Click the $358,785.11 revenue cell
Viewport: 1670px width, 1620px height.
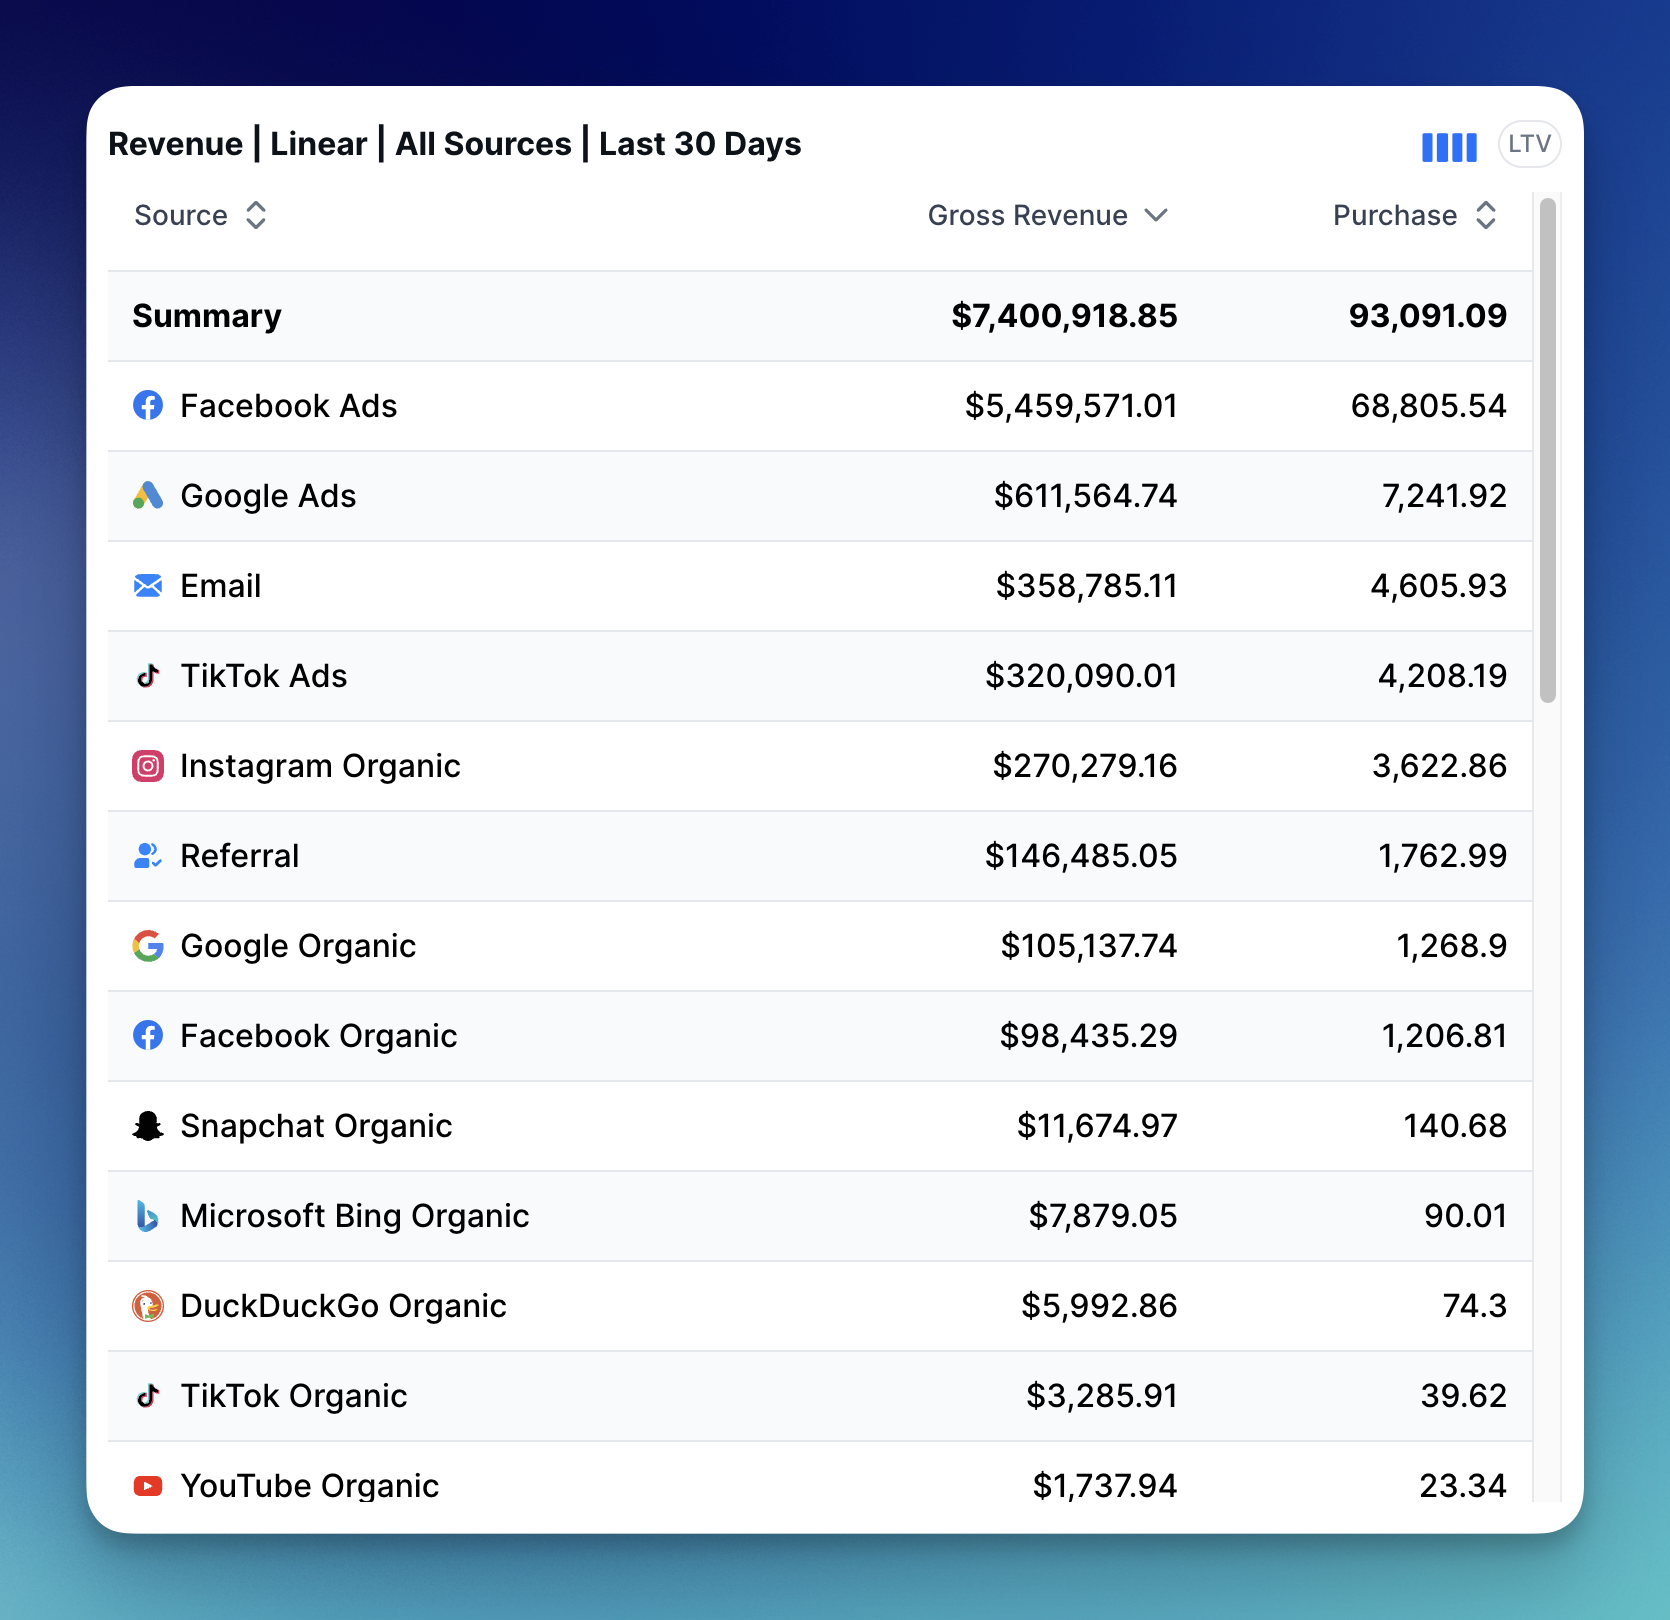click(x=1086, y=586)
